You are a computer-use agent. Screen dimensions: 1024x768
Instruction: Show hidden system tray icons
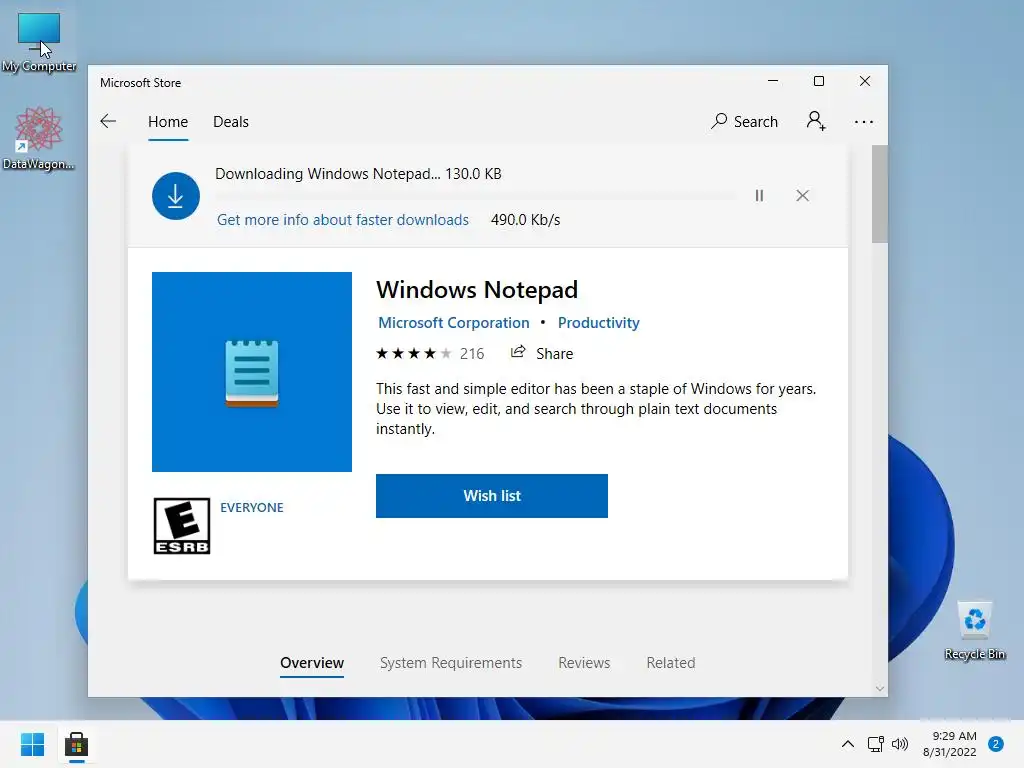click(848, 744)
